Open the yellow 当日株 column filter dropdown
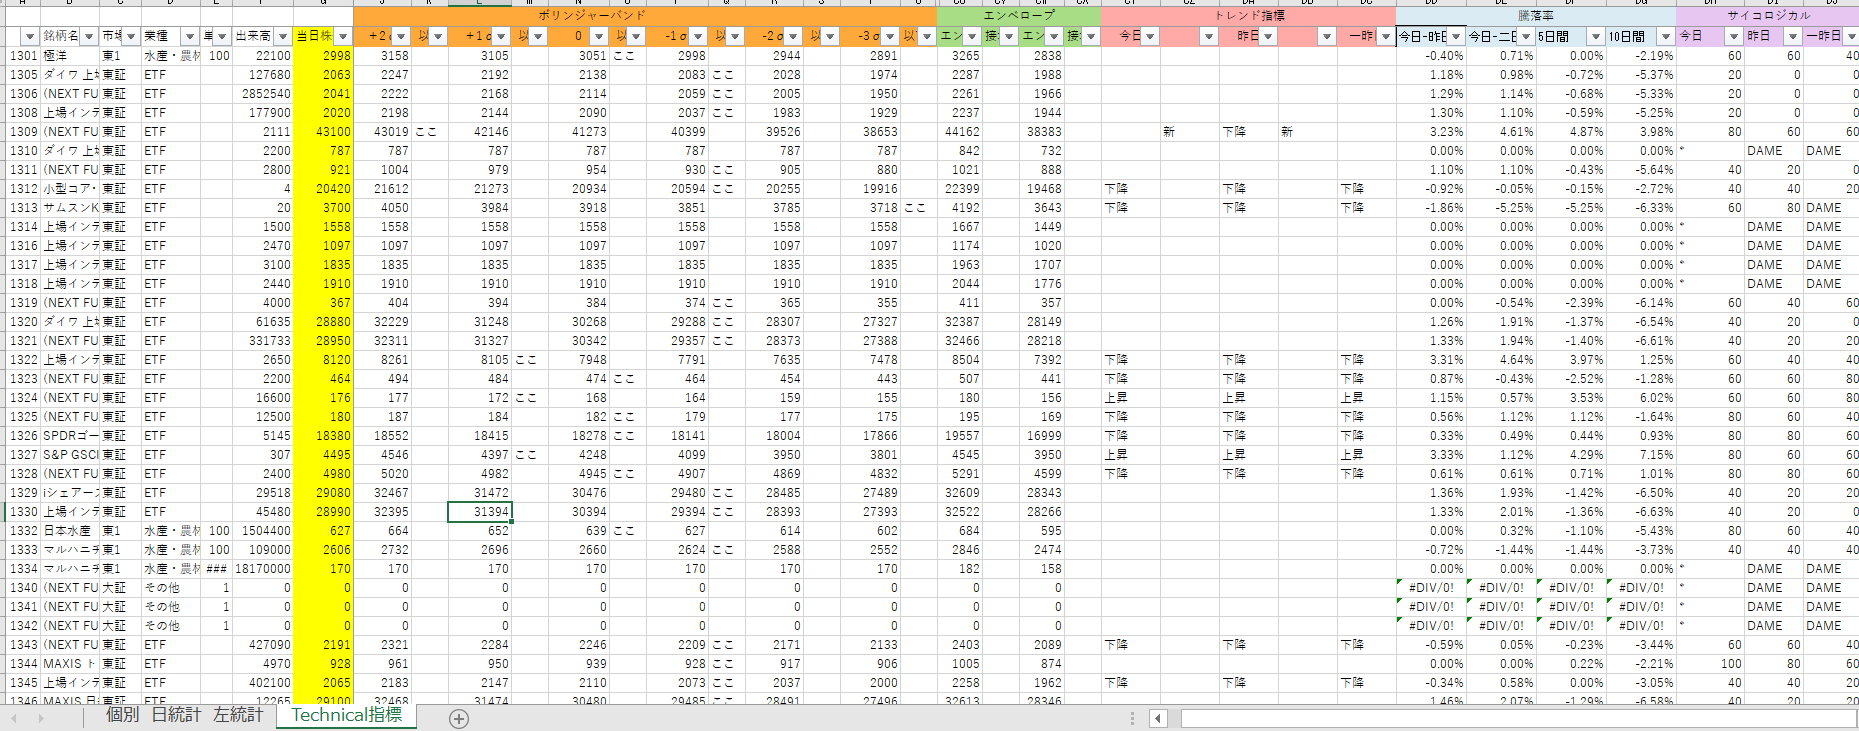1859x731 pixels. (x=343, y=37)
